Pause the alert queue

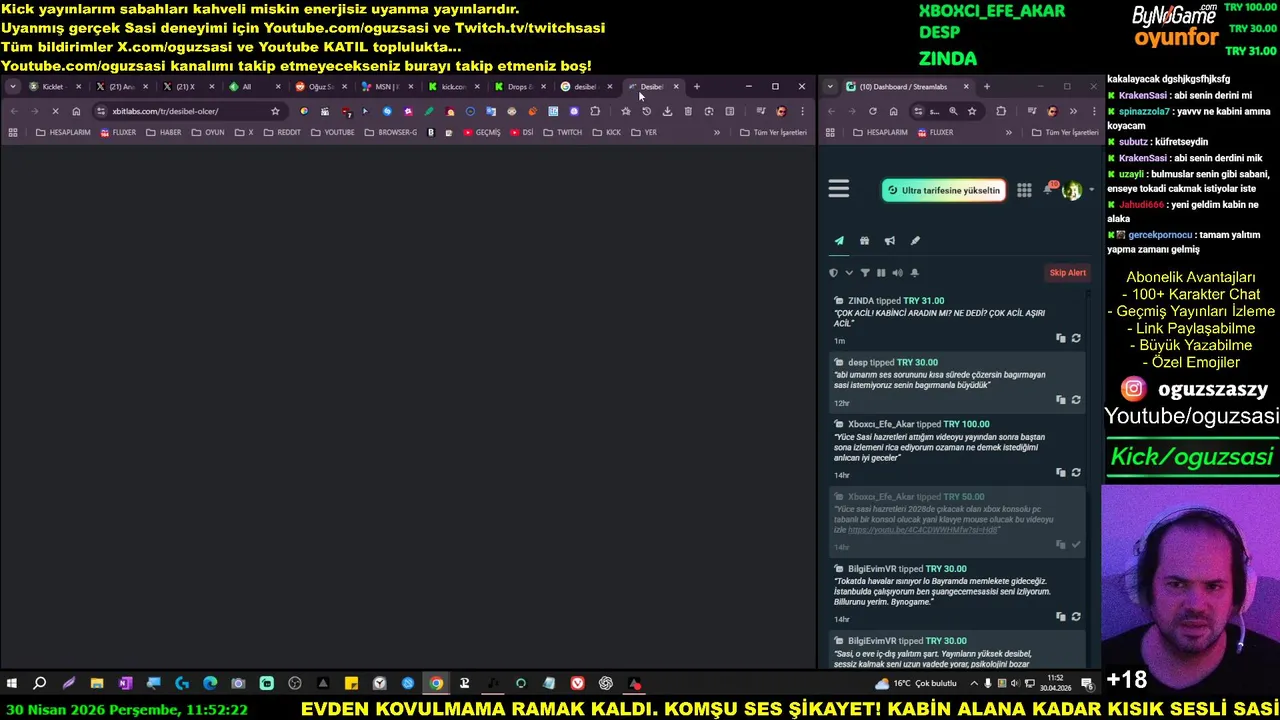pyautogui.click(x=881, y=272)
